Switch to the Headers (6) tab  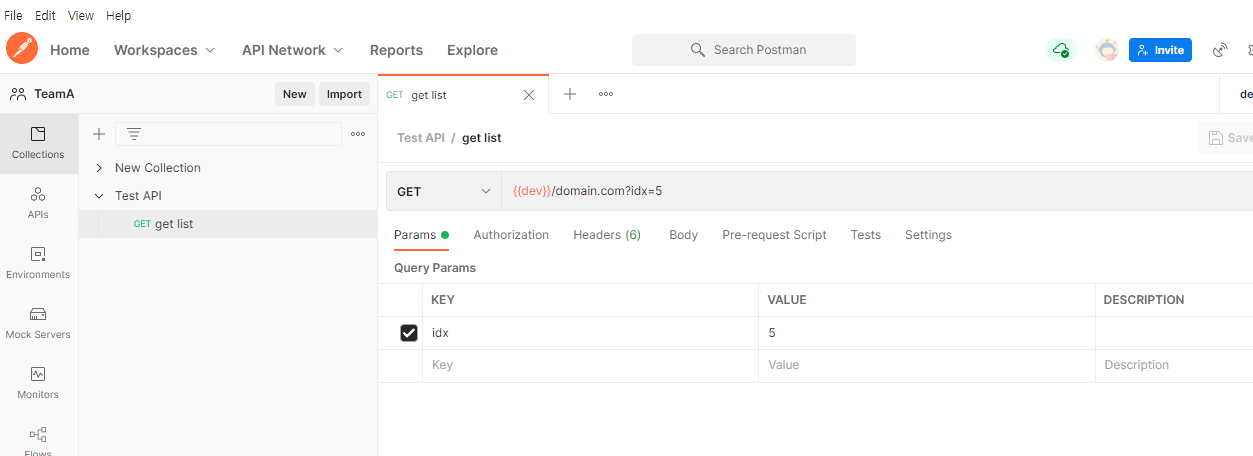607,235
